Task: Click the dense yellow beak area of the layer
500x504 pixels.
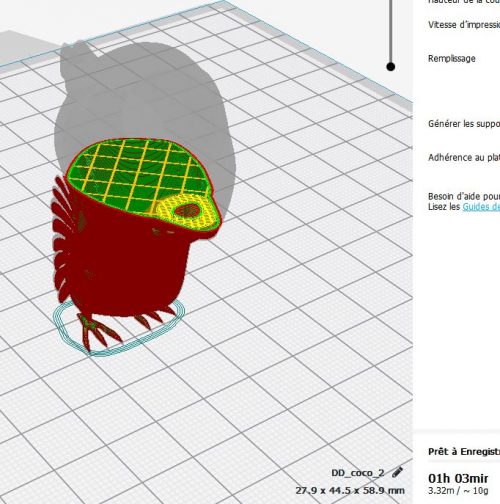Action: [x=187, y=211]
